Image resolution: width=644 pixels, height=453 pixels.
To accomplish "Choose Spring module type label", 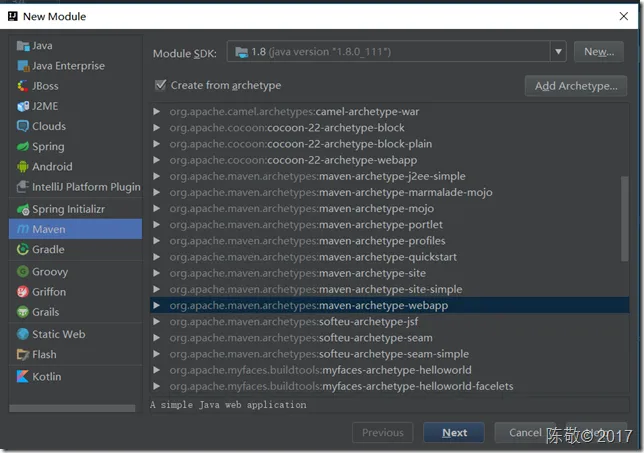I will tap(48, 147).
